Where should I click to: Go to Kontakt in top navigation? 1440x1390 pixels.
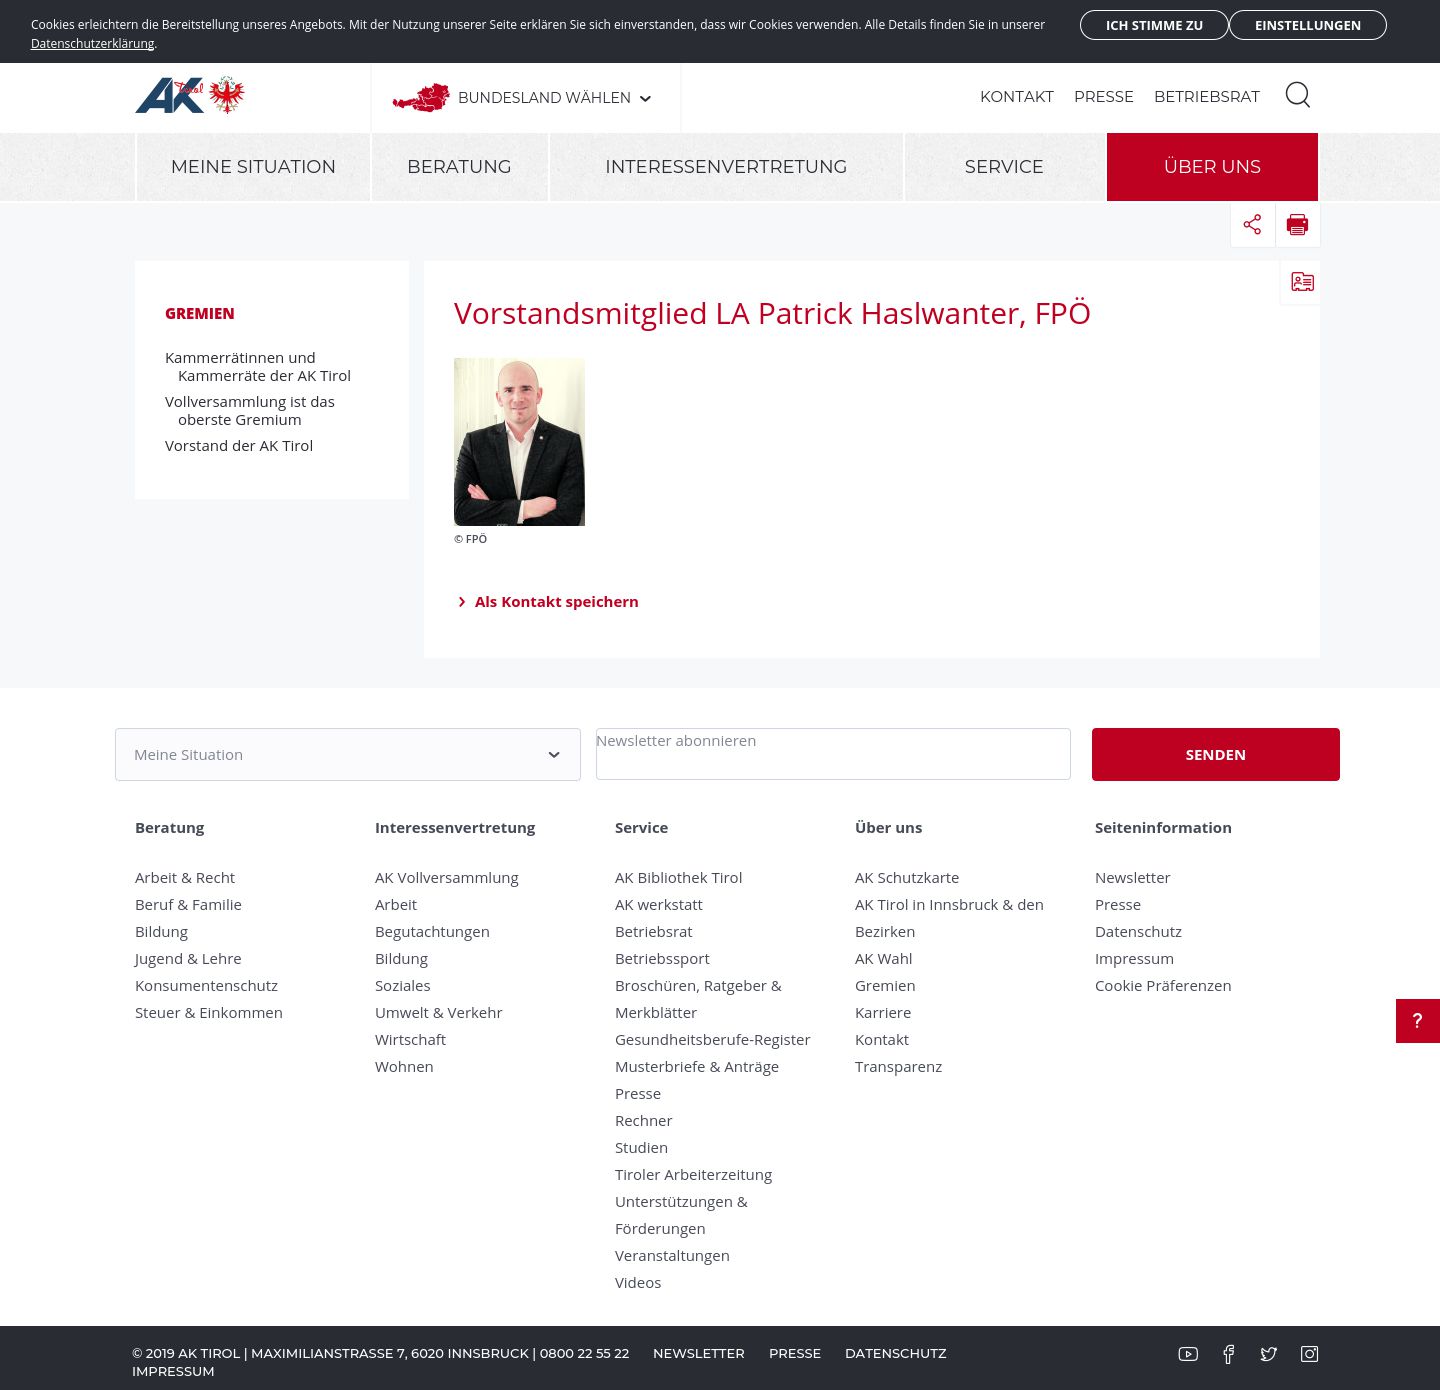pos(1017,97)
